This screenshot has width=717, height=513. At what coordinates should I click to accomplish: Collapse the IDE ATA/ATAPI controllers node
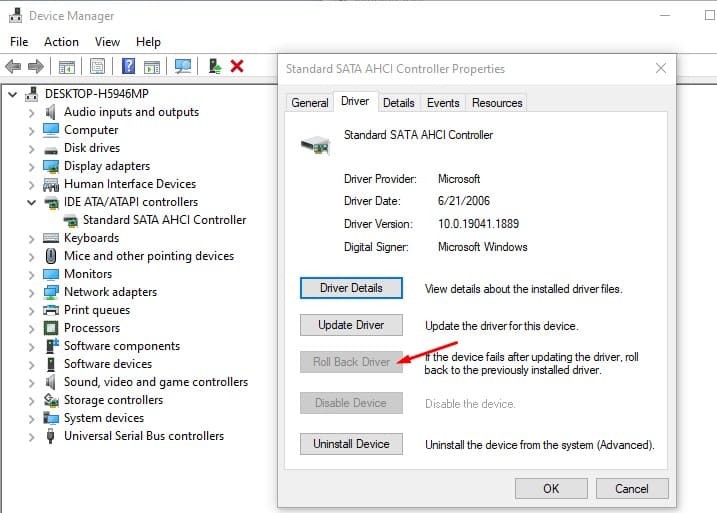click(31, 202)
